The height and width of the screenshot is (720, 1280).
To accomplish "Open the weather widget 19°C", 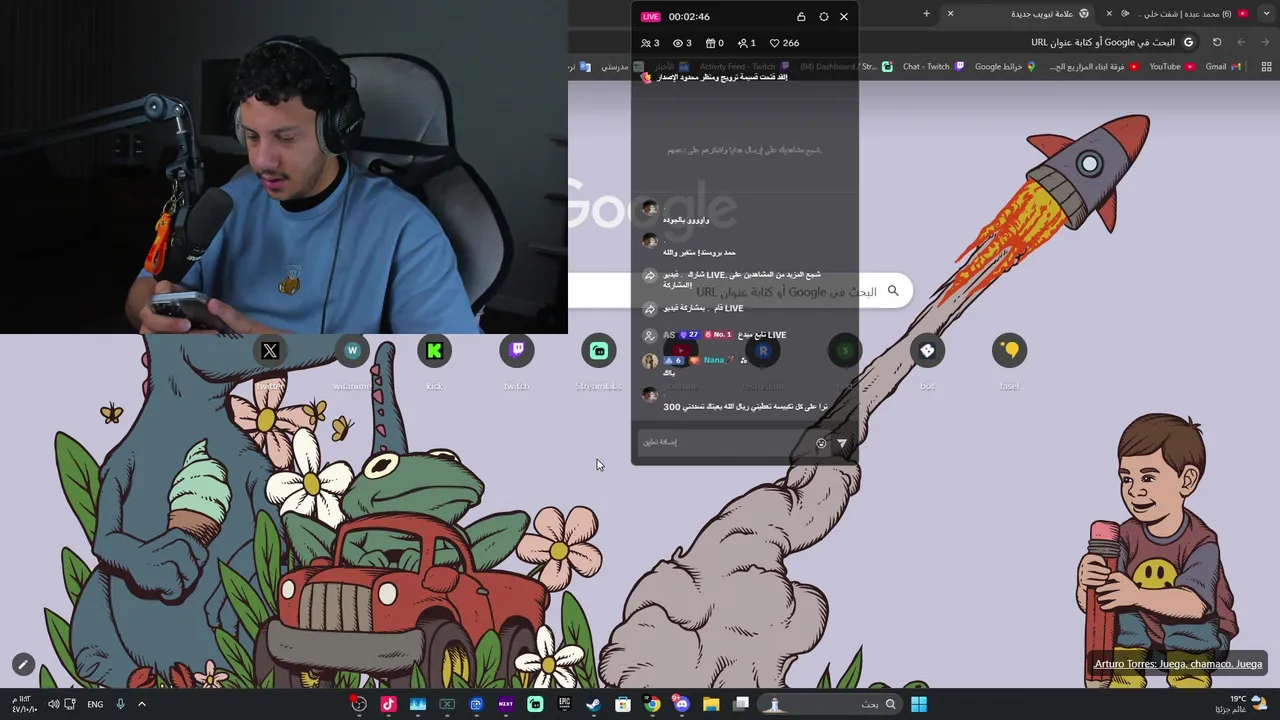I will click(x=1240, y=704).
